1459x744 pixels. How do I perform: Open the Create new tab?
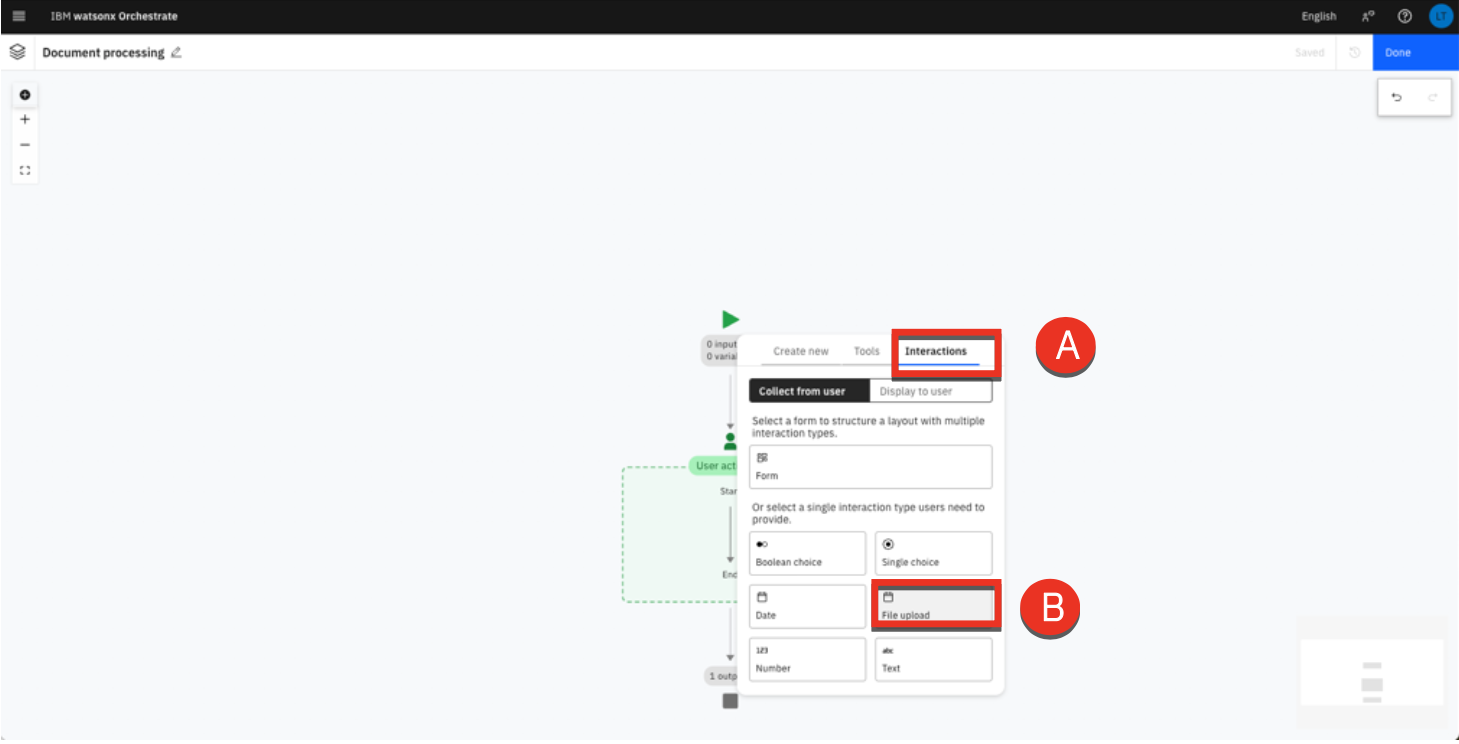point(800,351)
